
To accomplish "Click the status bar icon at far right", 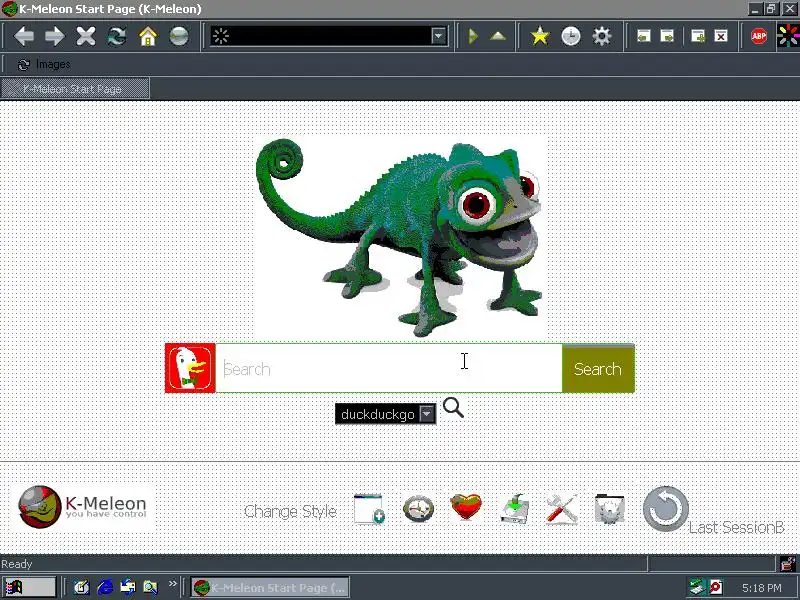I will pos(788,564).
